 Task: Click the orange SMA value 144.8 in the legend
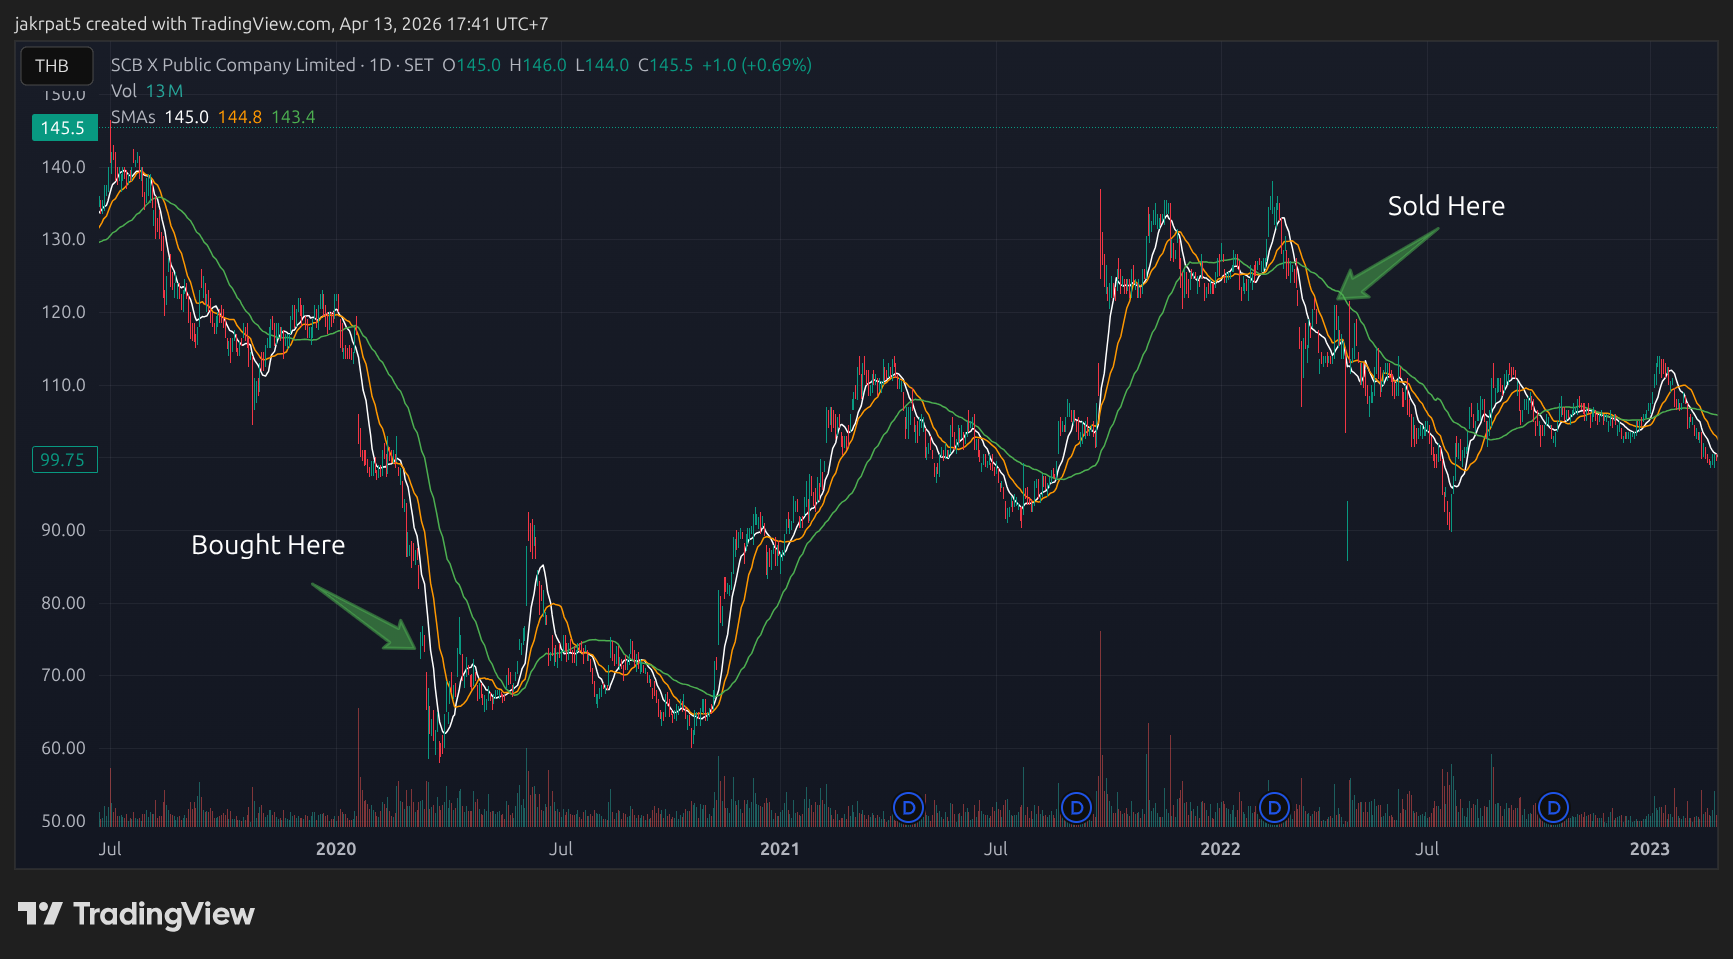[240, 116]
